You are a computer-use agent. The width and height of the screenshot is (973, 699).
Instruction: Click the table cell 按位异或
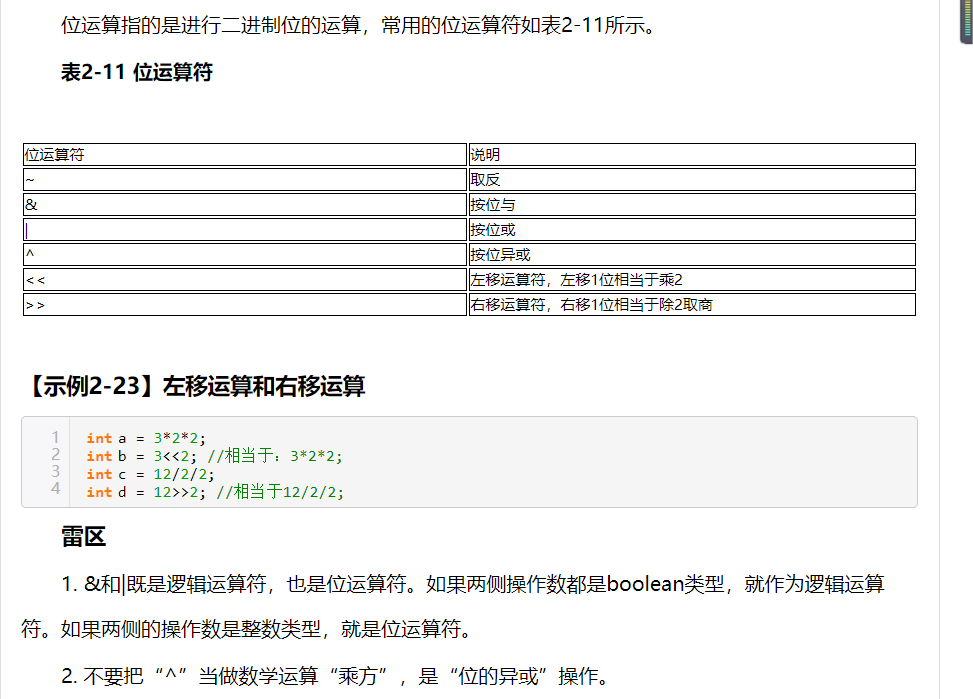692,255
